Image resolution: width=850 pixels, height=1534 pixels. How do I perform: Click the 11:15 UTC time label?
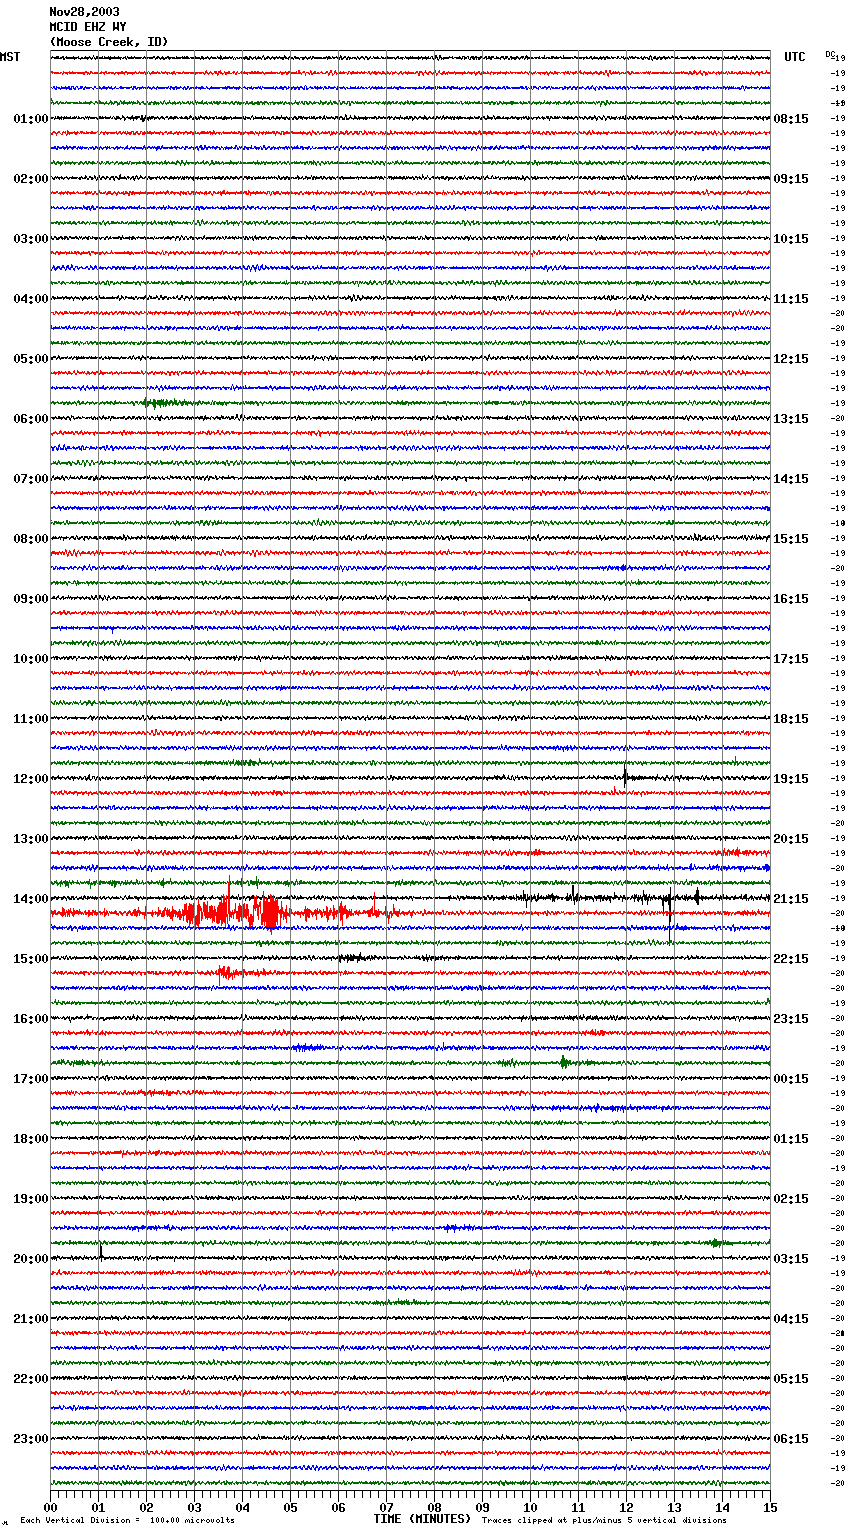click(791, 299)
